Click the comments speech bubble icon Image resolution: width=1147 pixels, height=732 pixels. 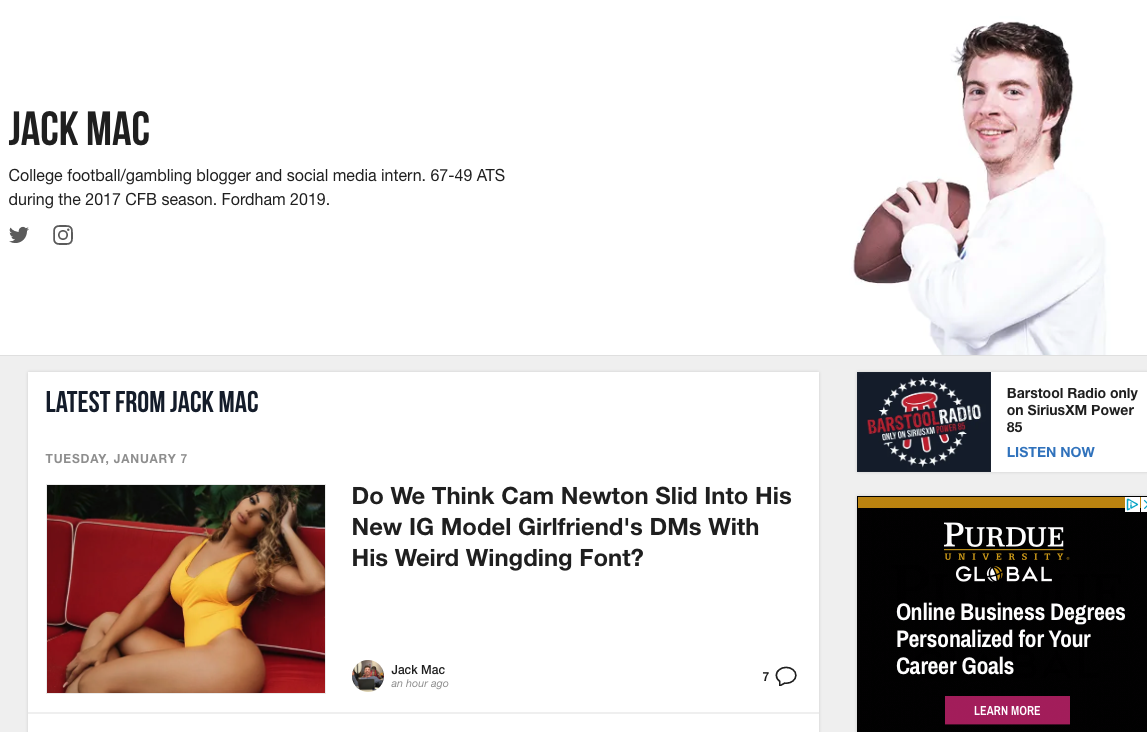point(786,676)
